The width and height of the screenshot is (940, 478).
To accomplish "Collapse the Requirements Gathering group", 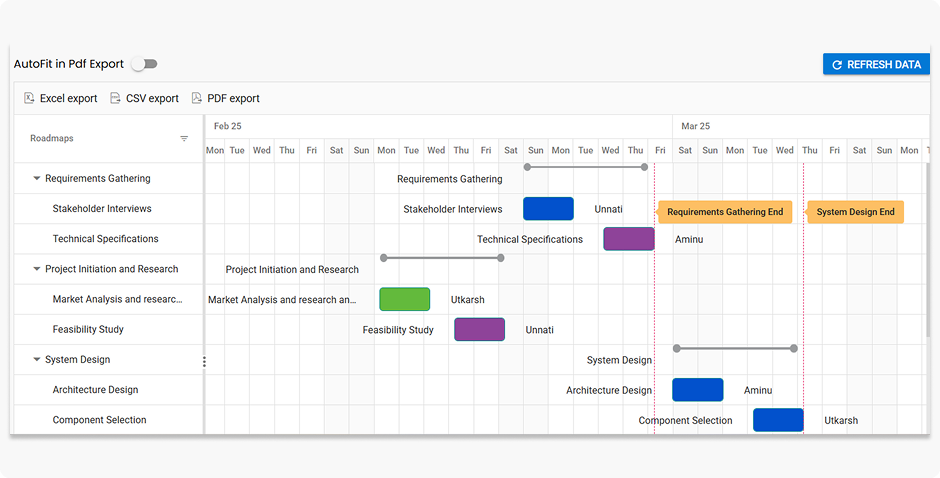I will pos(37,179).
